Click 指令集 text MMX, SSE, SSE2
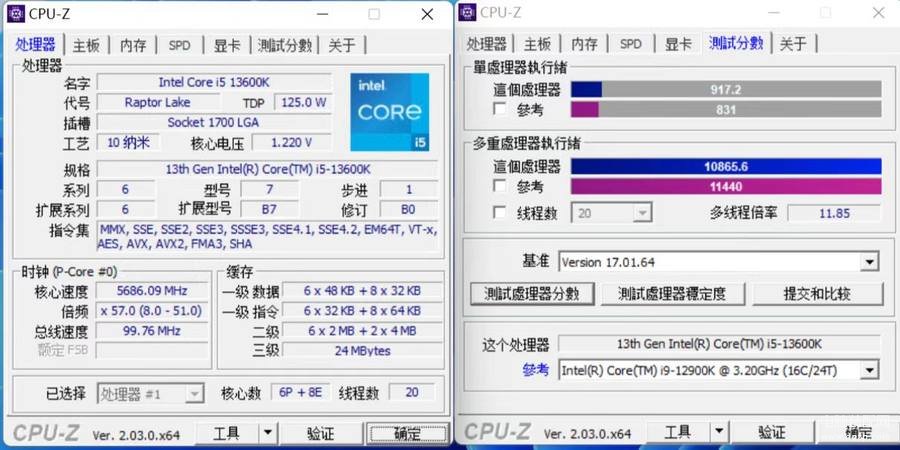Viewport: 900px width, 450px height. (267, 236)
